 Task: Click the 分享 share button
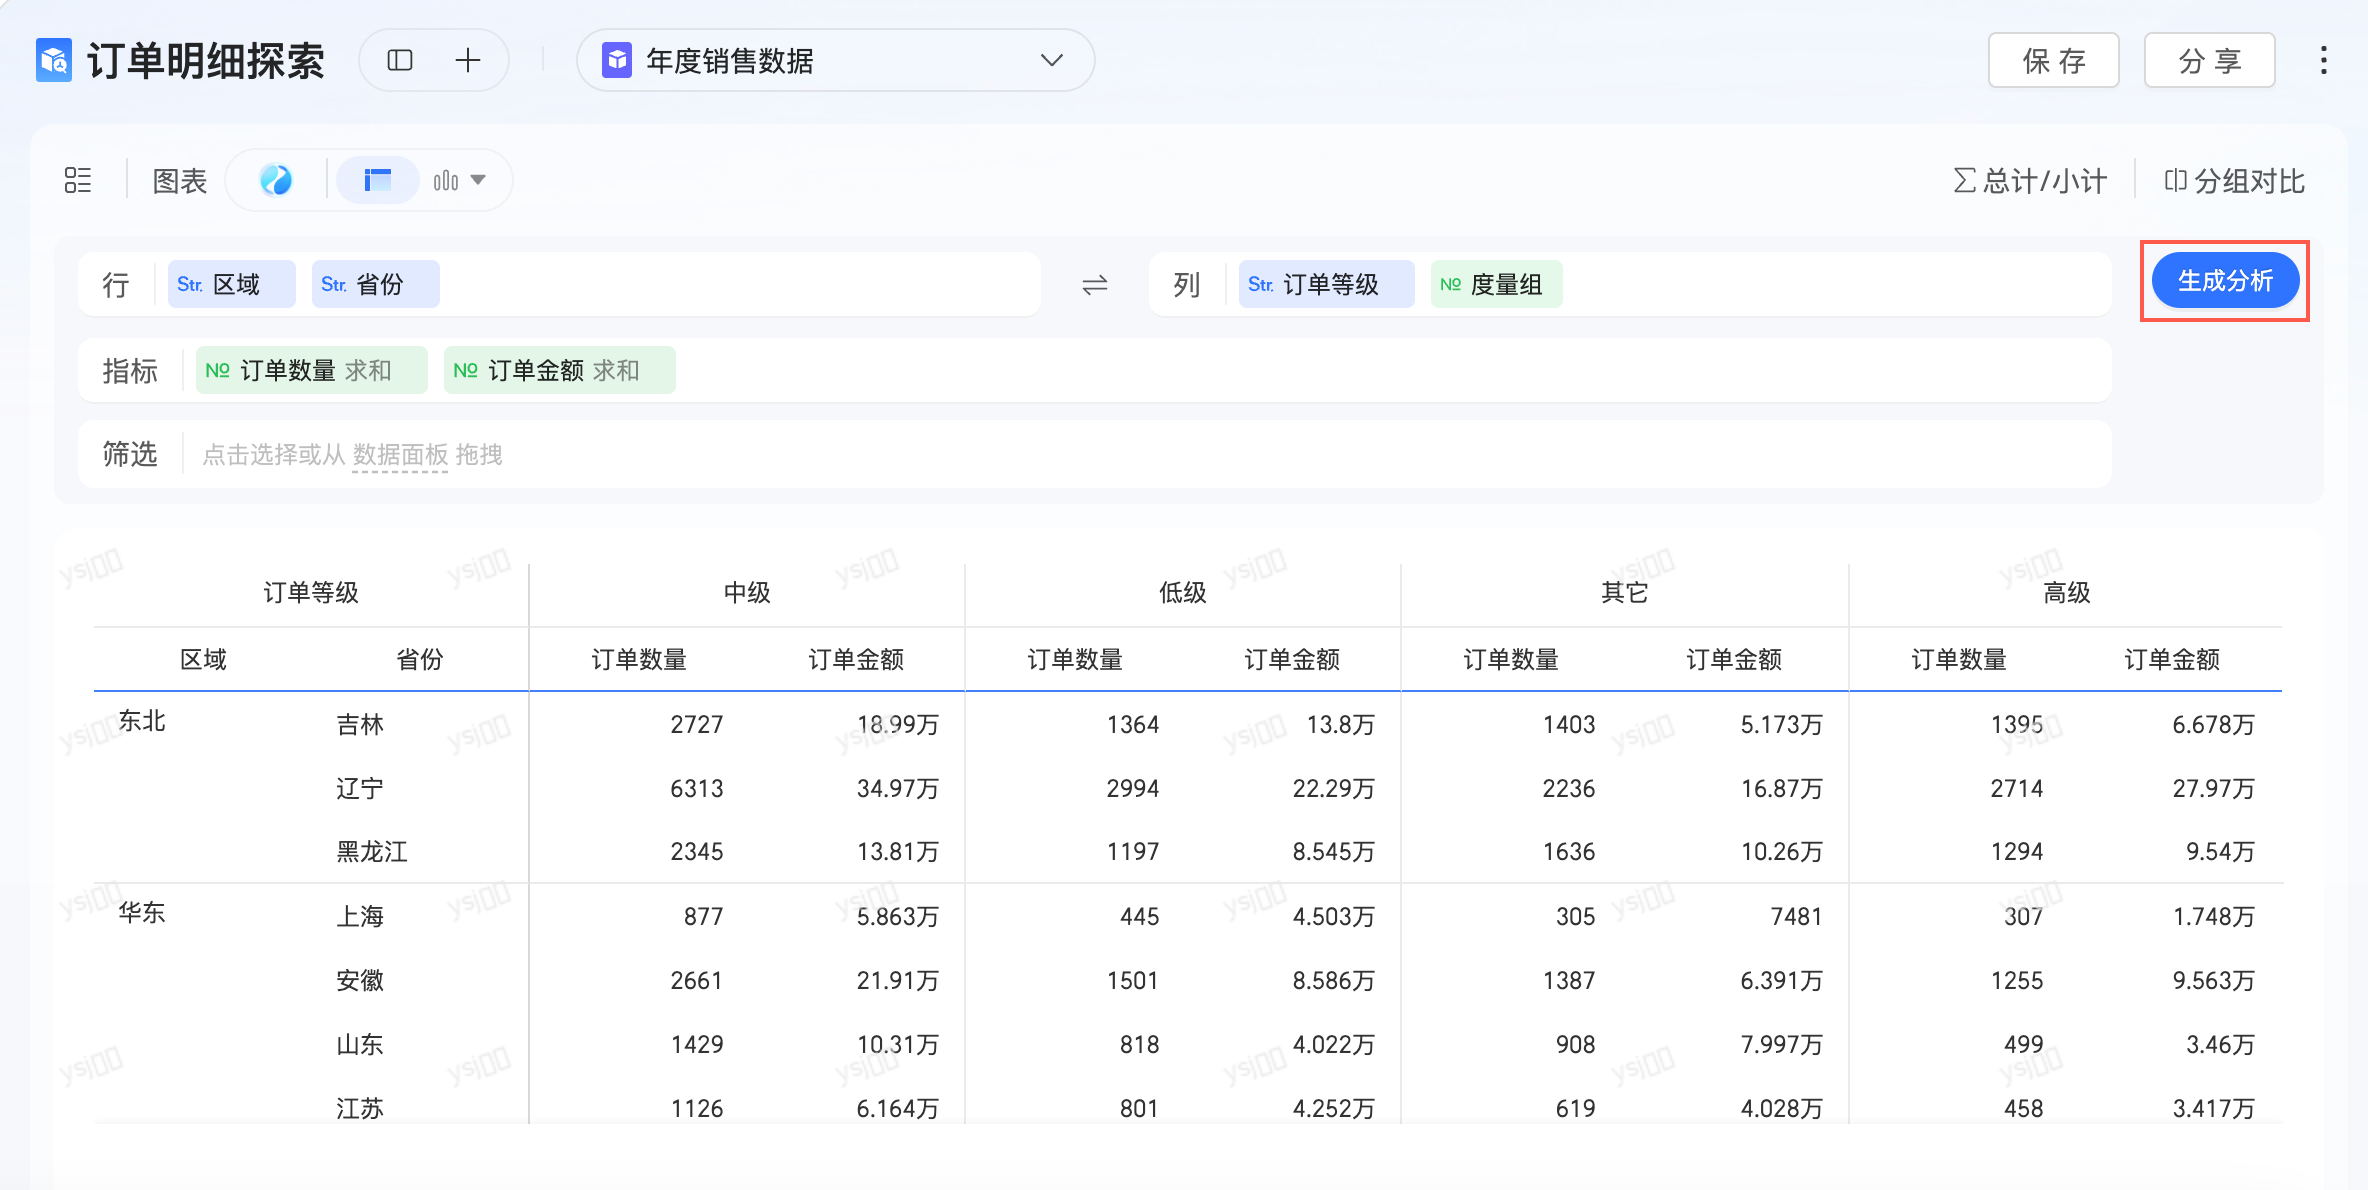[x=2209, y=61]
